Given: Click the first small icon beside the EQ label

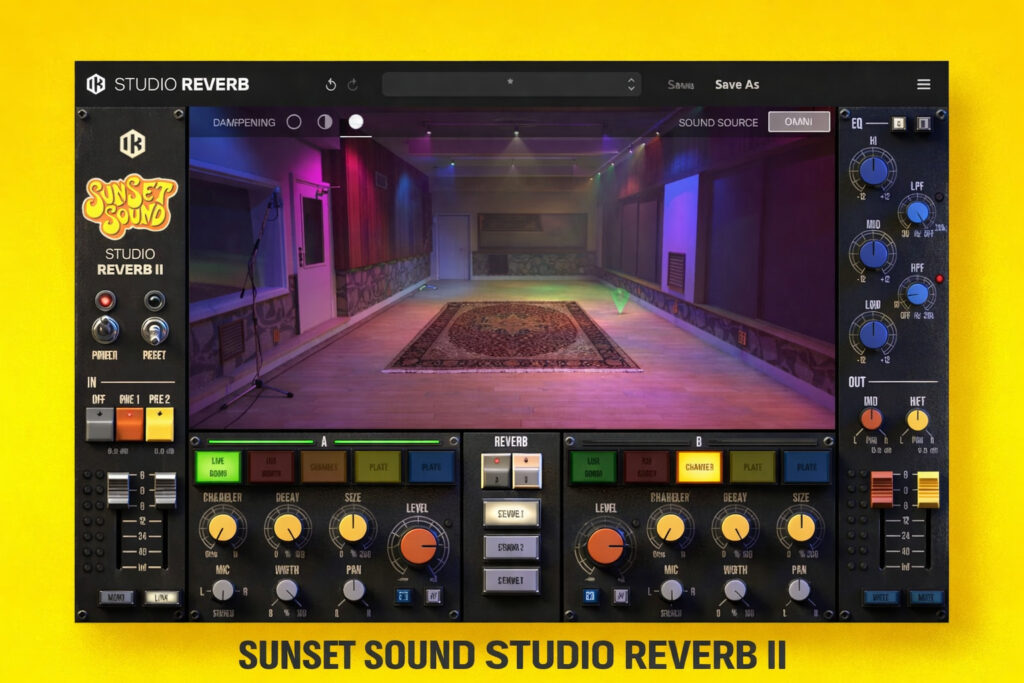Looking at the screenshot, I should [x=898, y=123].
